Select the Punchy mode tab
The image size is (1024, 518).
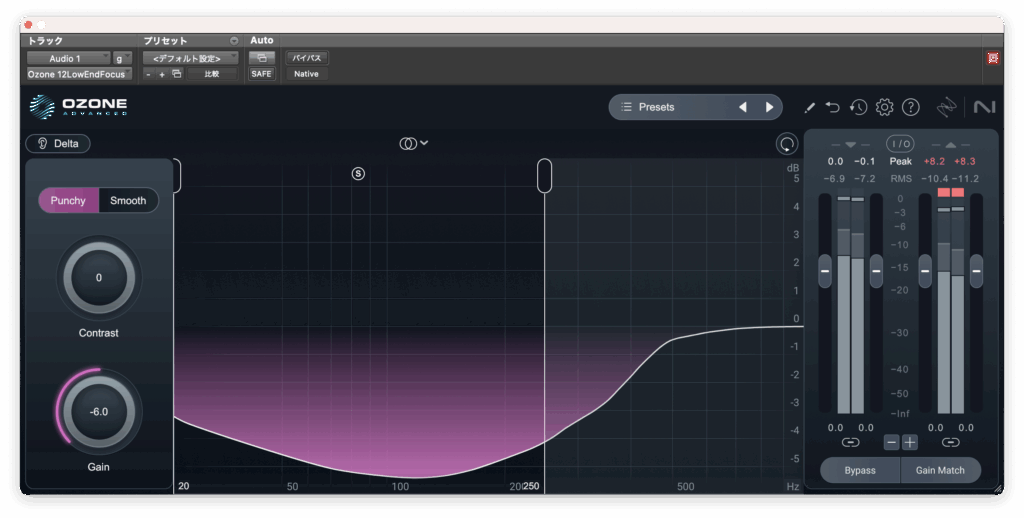pyautogui.click(x=68, y=200)
